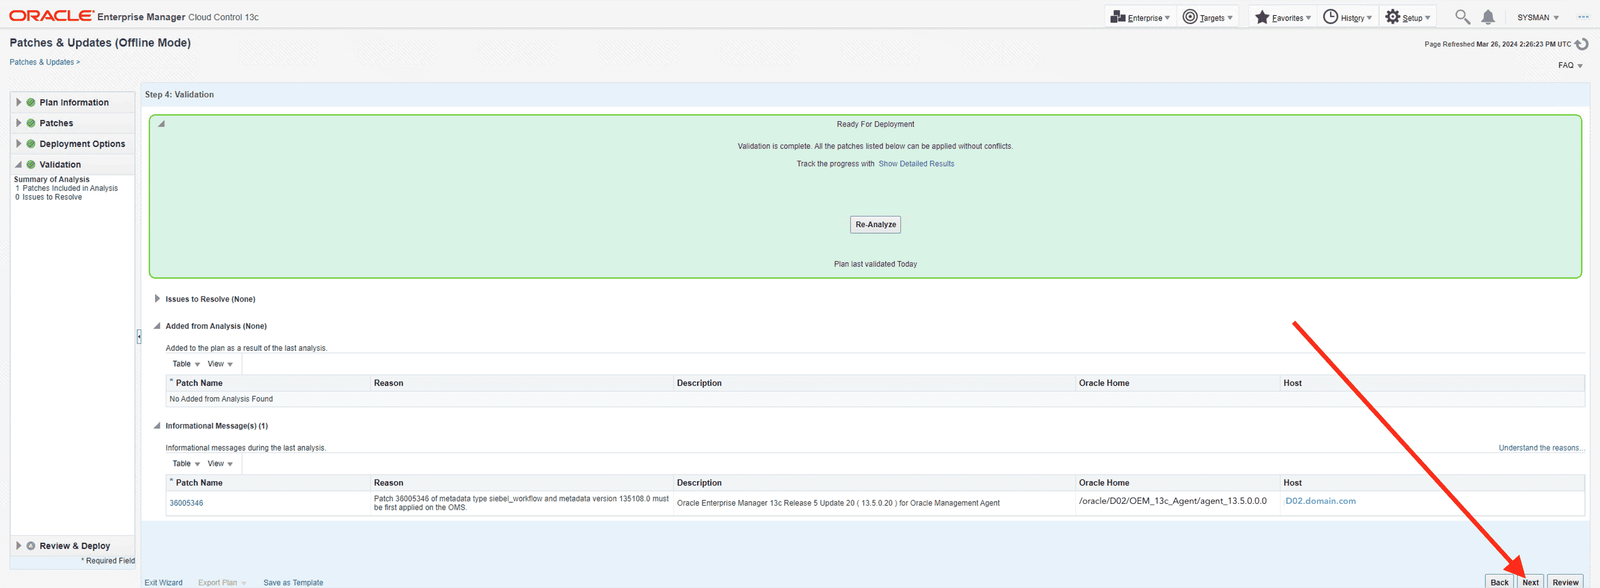Viewport: 1600px width, 588px height.
Task: Open the FAQ dropdown
Action: [x=1570, y=65]
